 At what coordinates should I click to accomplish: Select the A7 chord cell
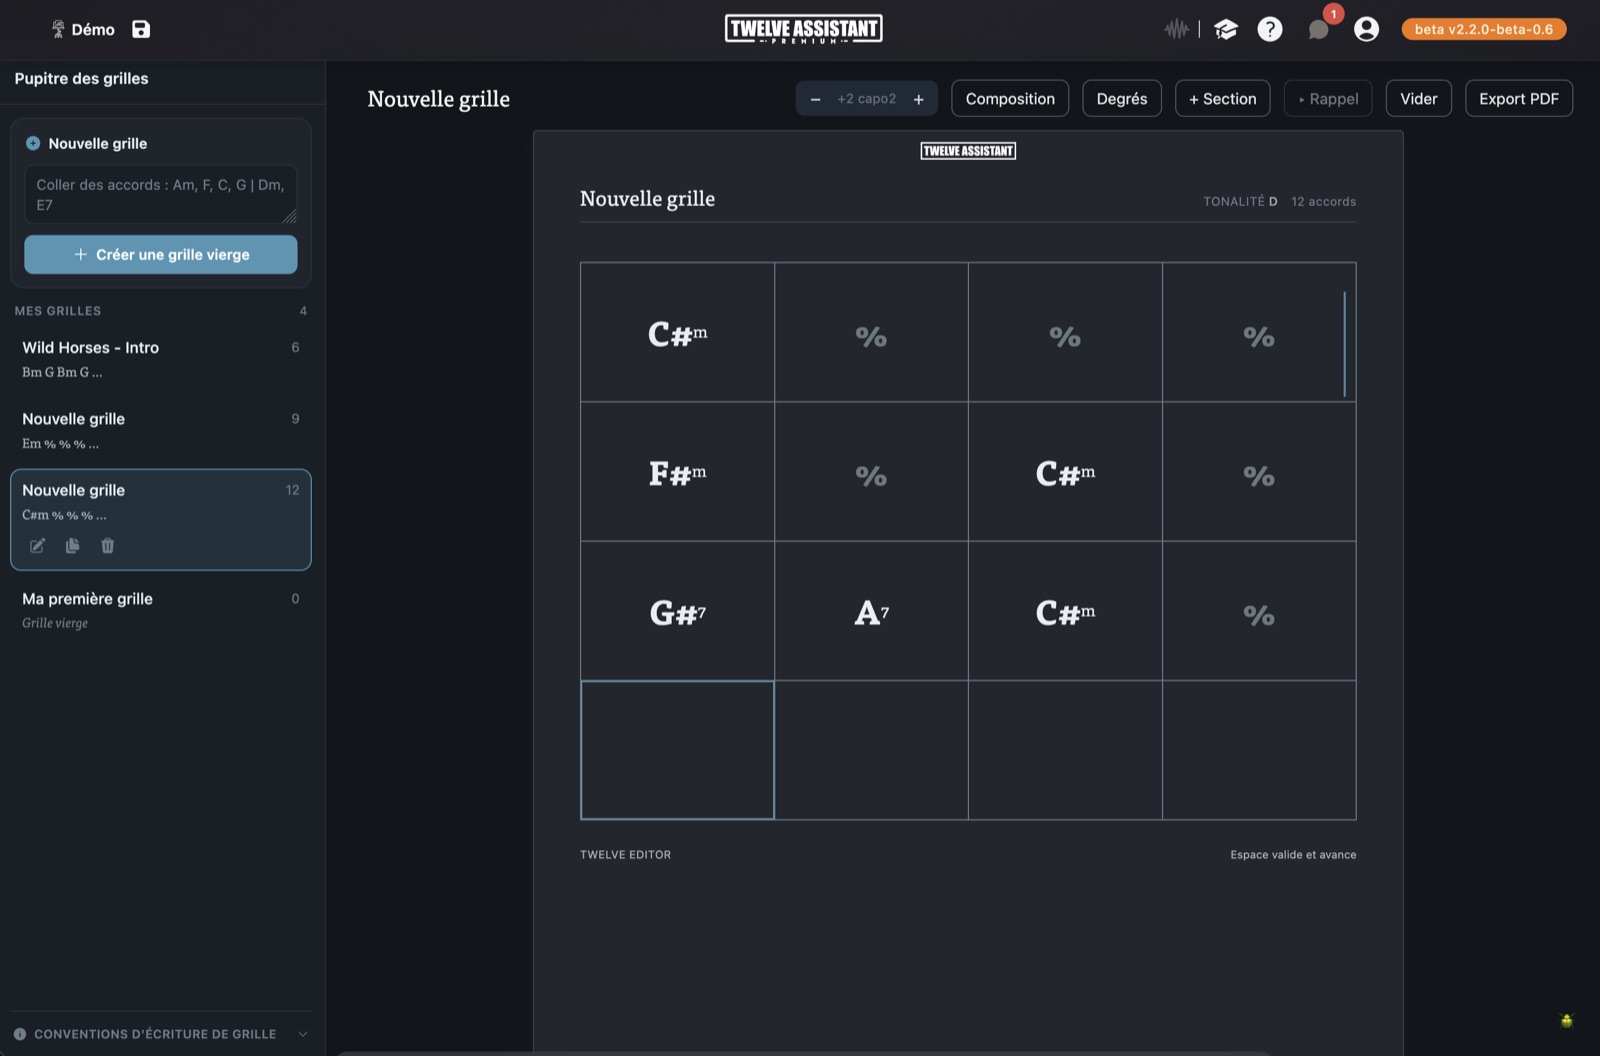[871, 611]
